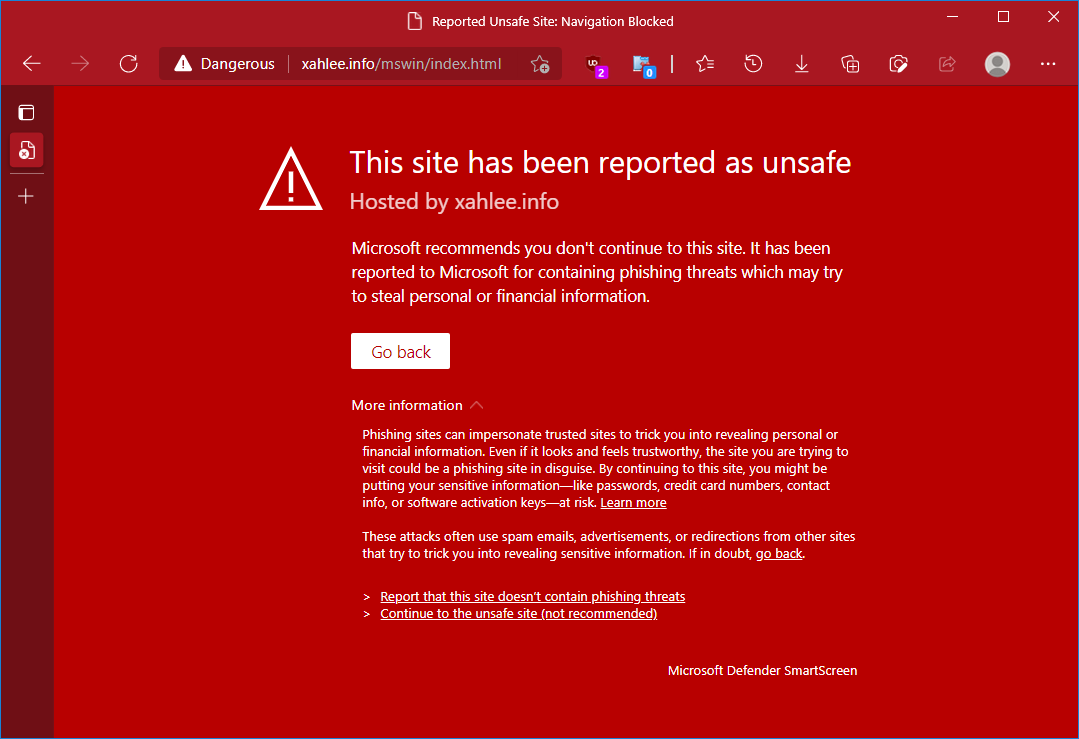Open the Collections icon
The image size is (1079, 739).
pyautogui.click(x=851, y=64)
